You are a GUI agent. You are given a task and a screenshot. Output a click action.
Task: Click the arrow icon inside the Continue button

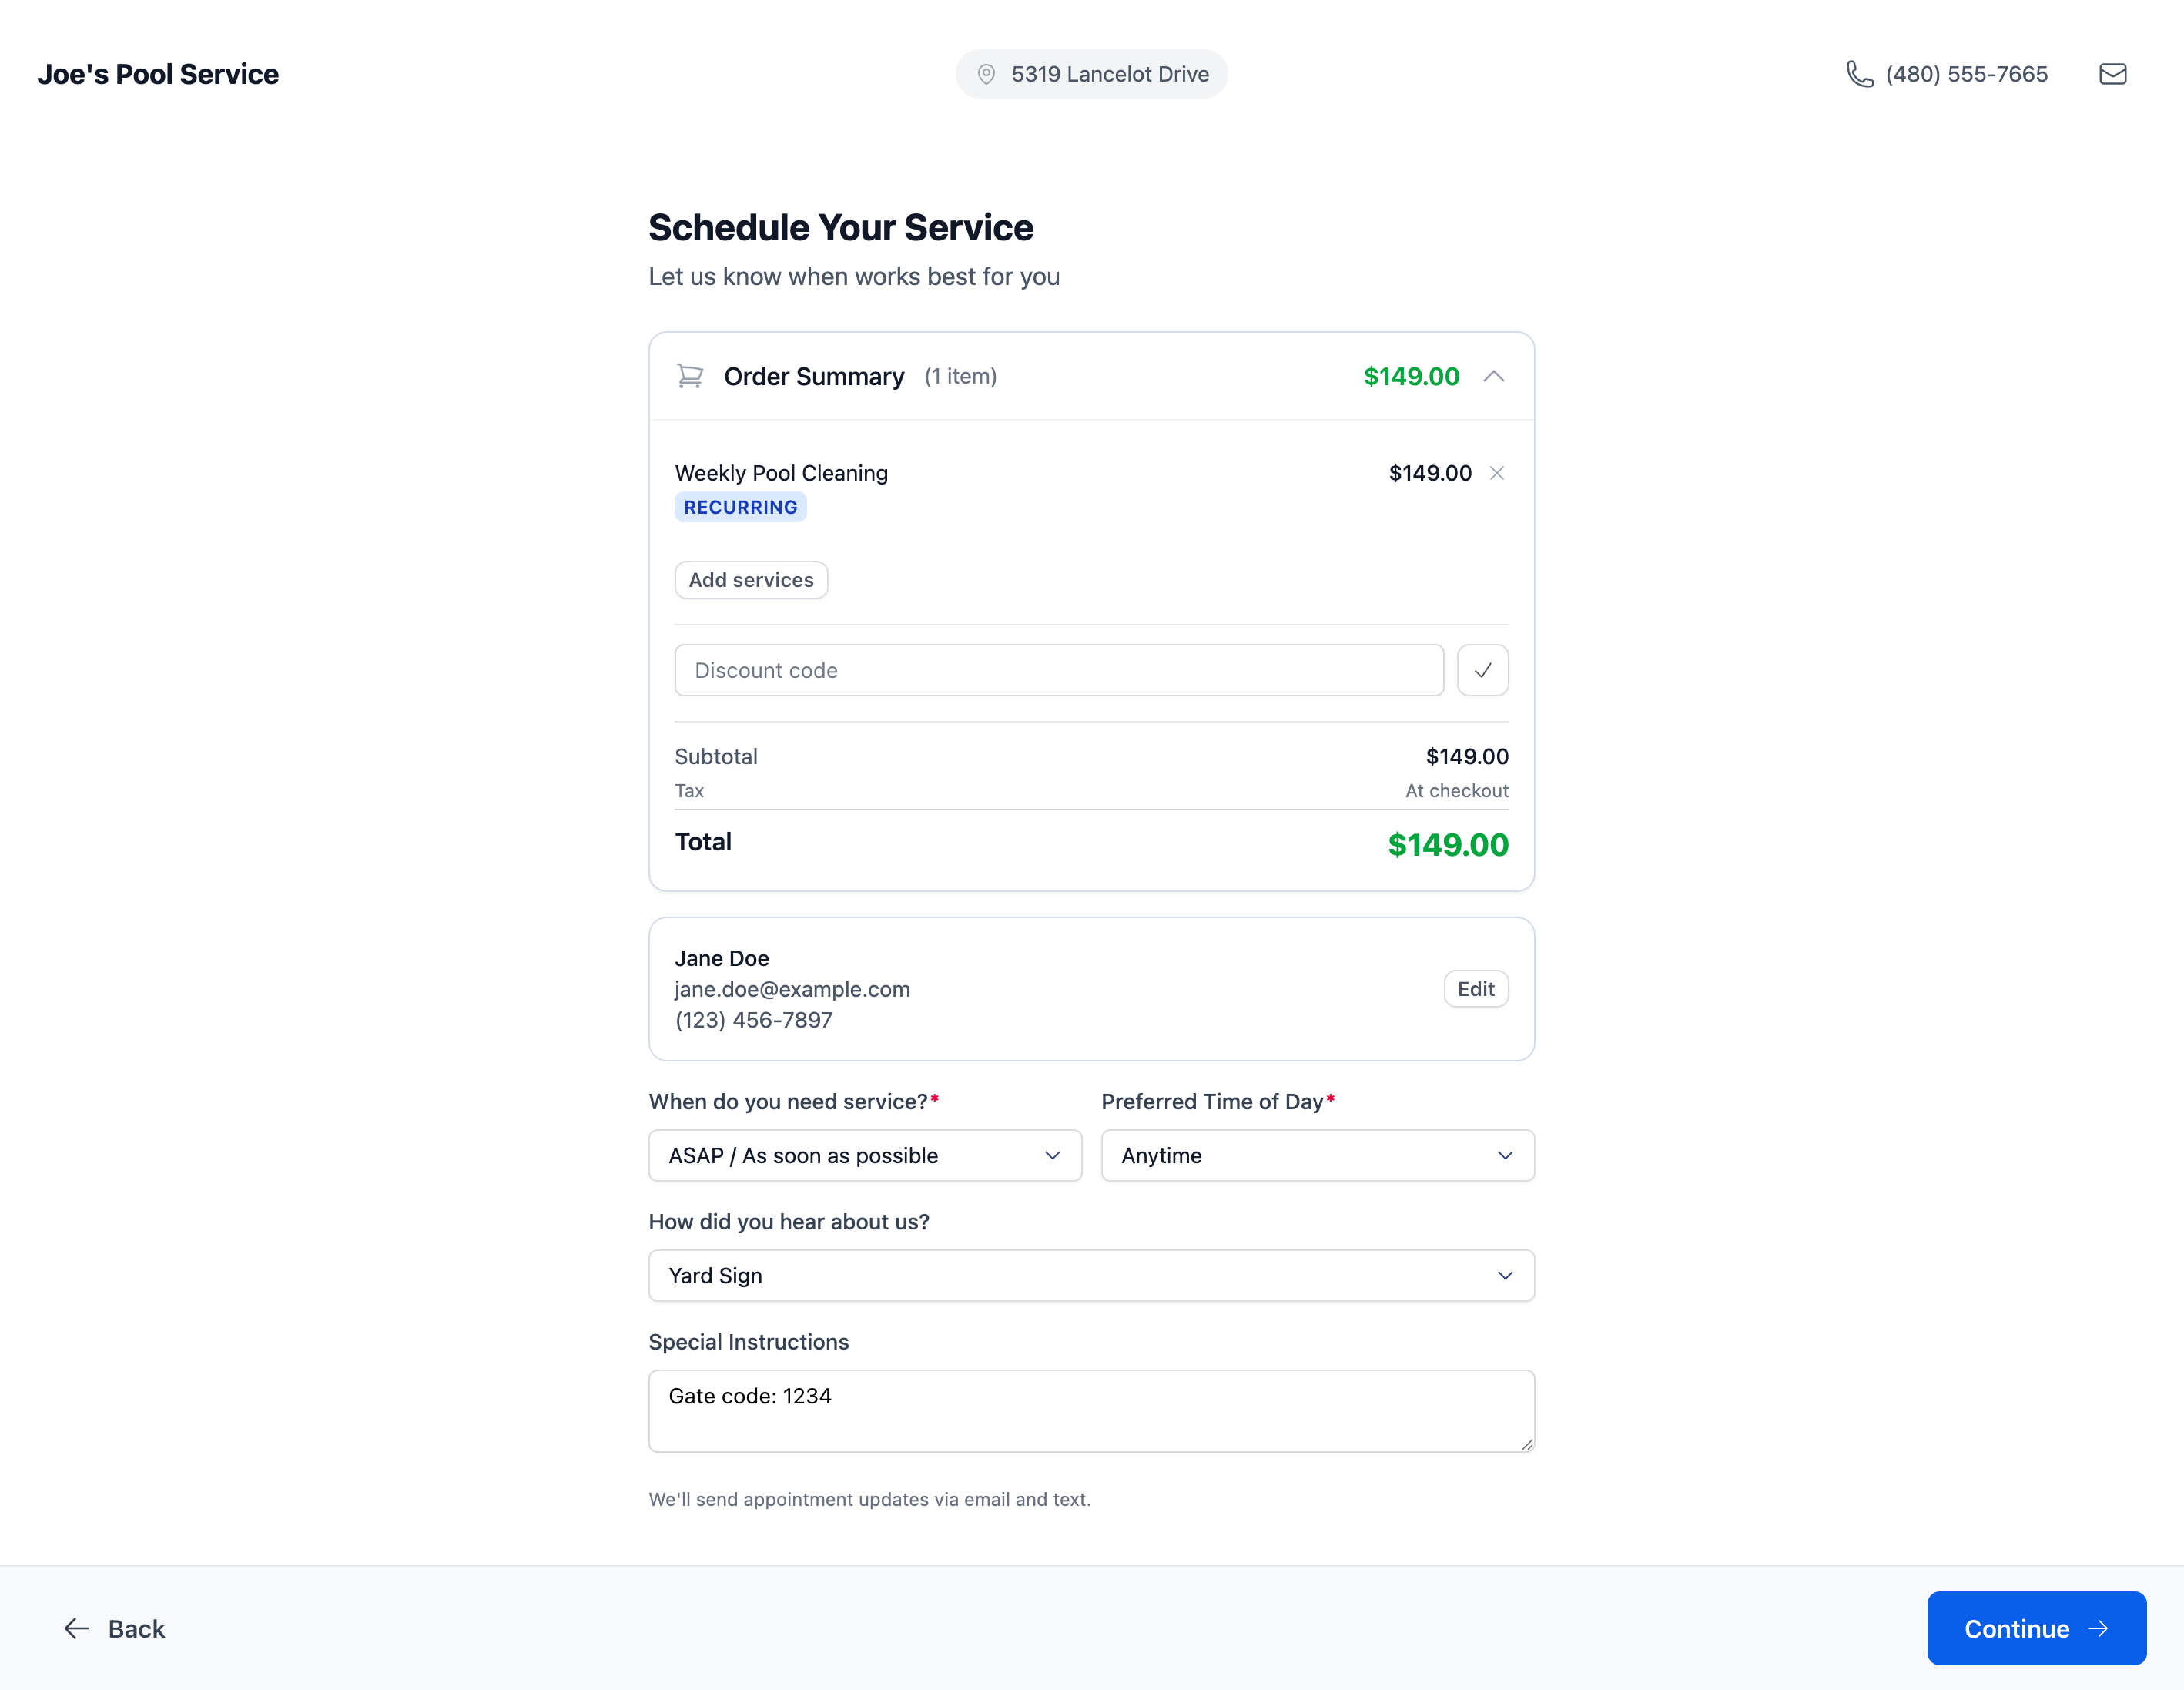pyautogui.click(x=2098, y=1628)
